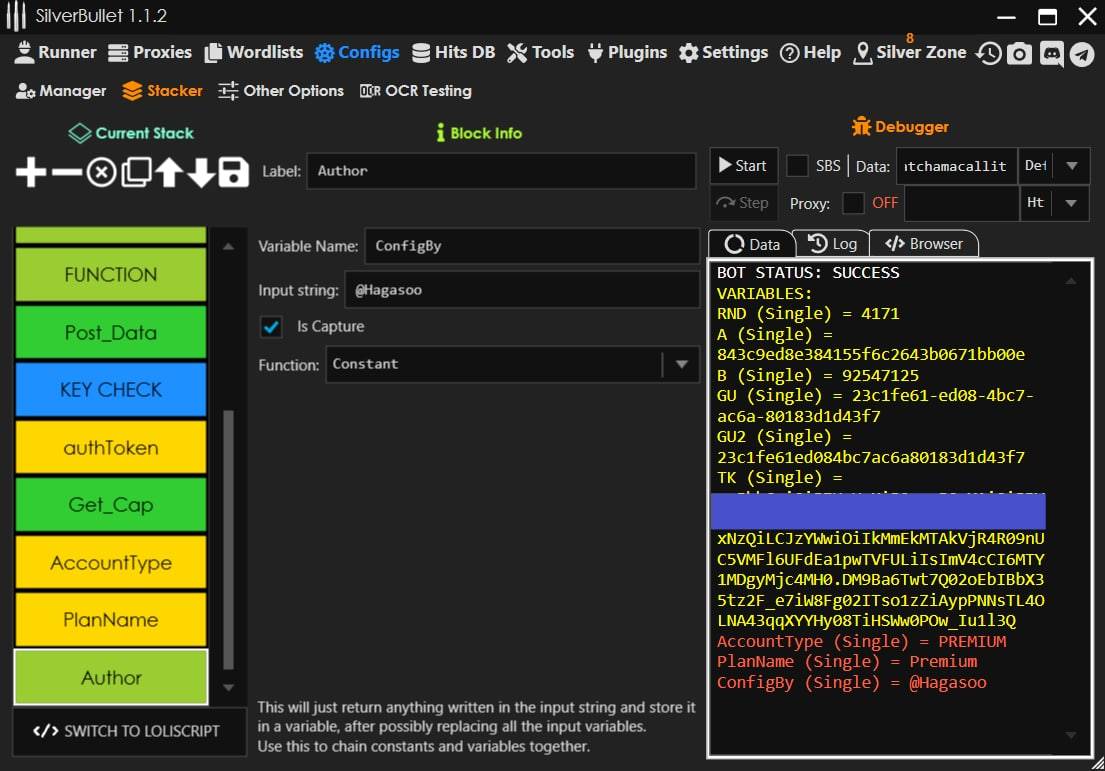This screenshot has height=771, width=1105.
Task: Move selected block up with arrow icon
Action: click(168, 173)
